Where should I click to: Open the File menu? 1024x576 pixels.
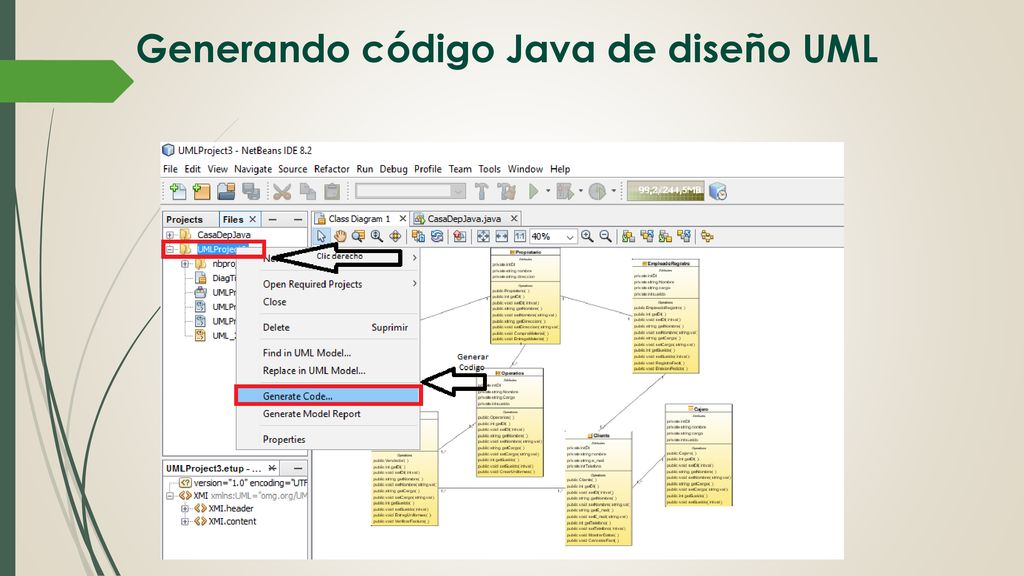click(x=170, y=168)
